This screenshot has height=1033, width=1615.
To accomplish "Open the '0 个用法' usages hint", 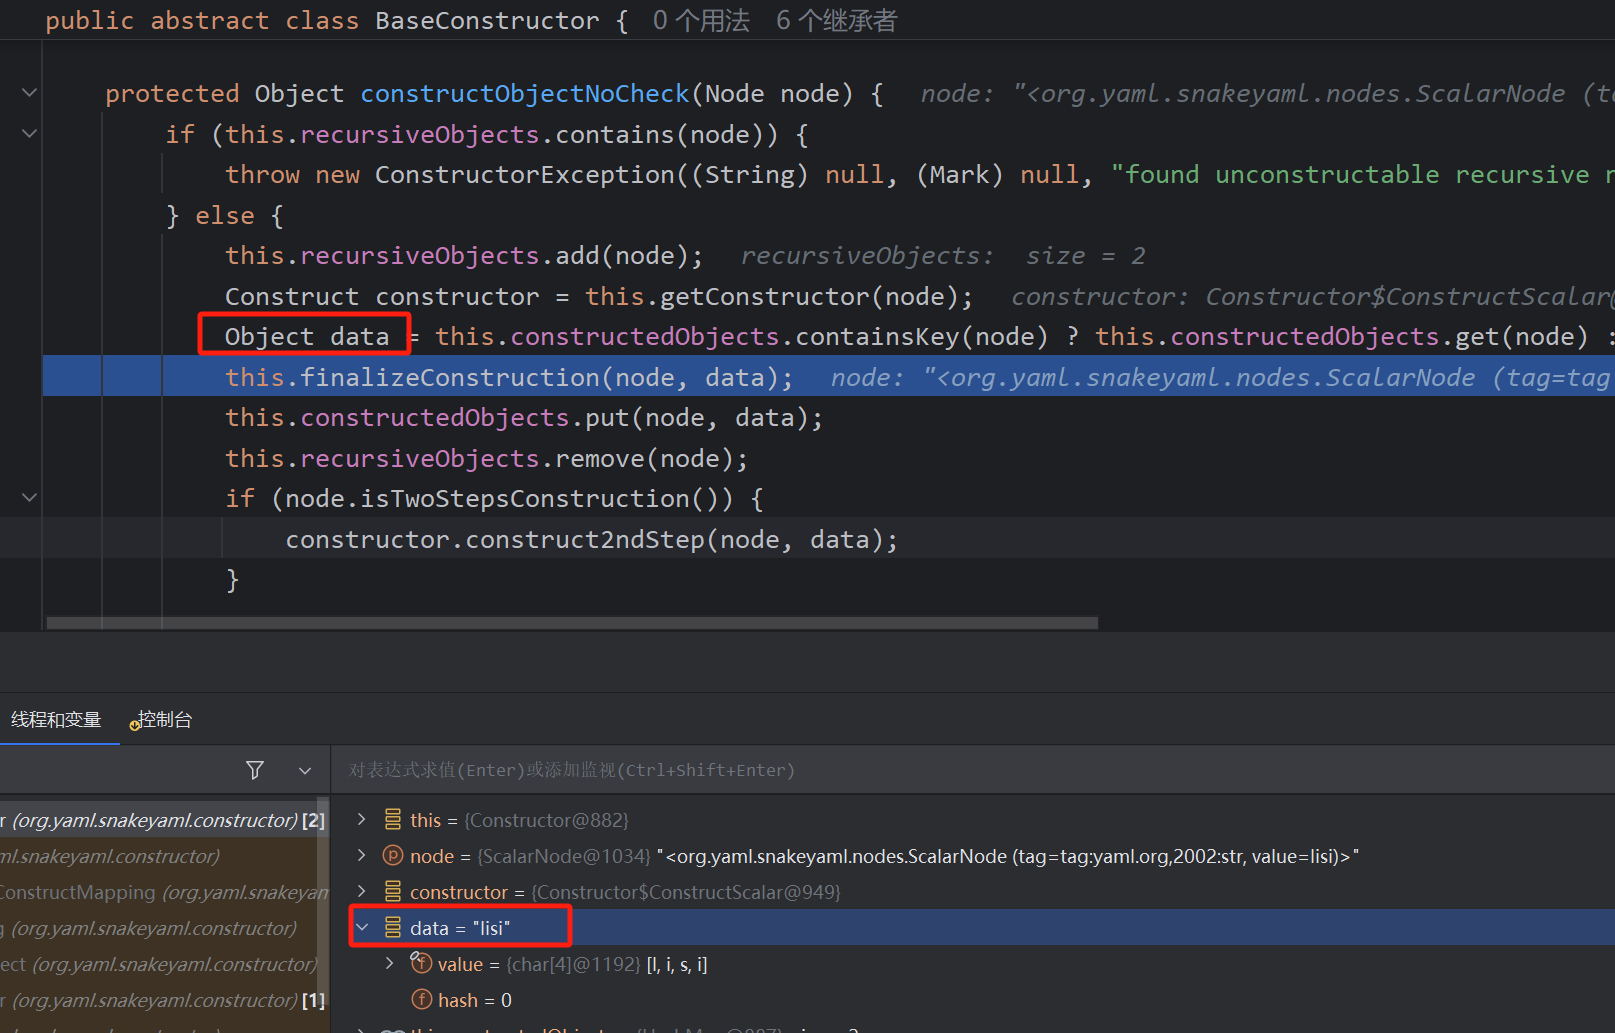I will tap(701, 21).
